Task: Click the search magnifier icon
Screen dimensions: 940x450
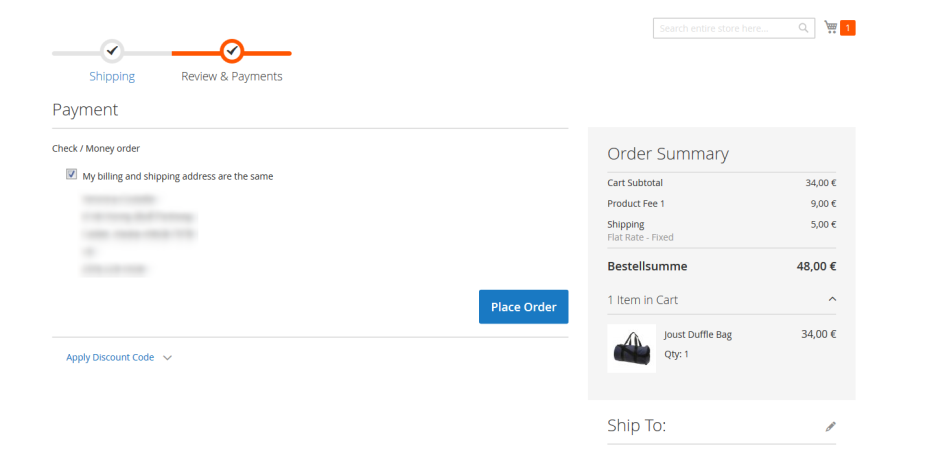Action: pos(803,28)
